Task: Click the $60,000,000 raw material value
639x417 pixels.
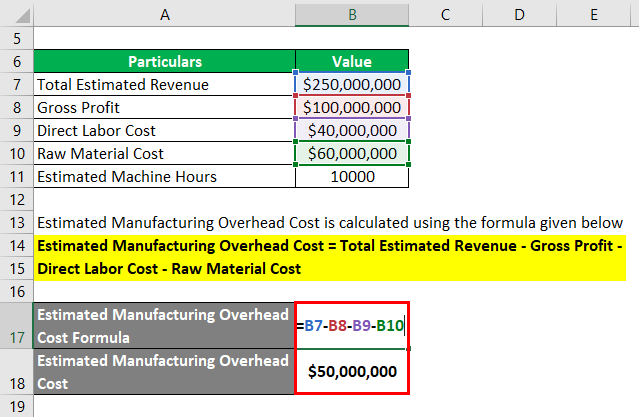Action: (x=352, y=153)
